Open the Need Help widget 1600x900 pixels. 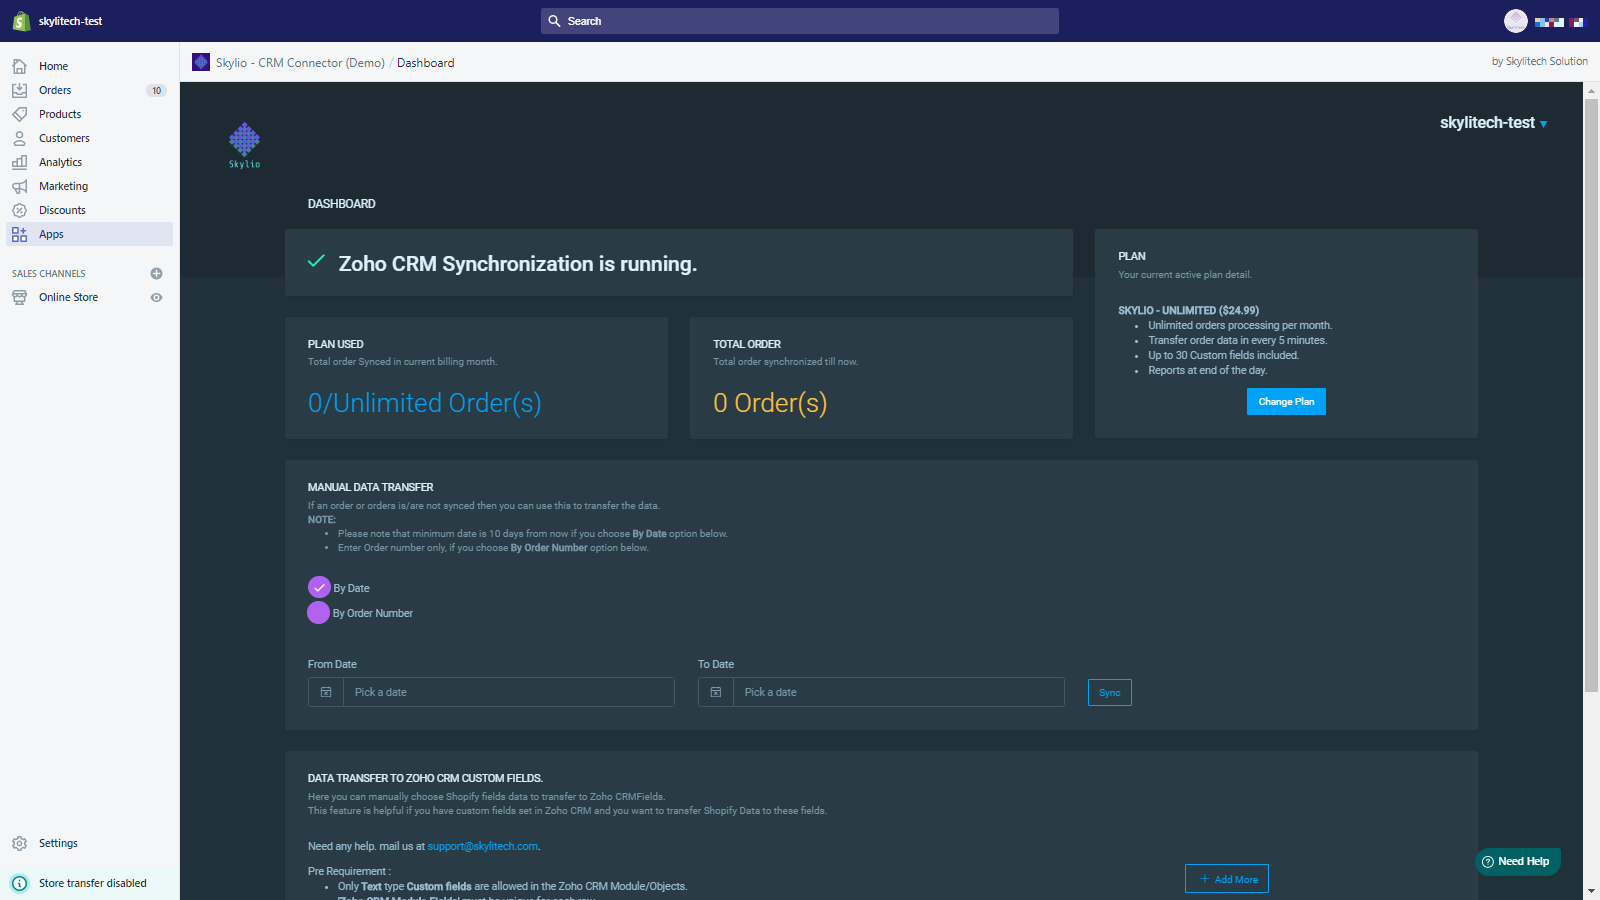1517,861
